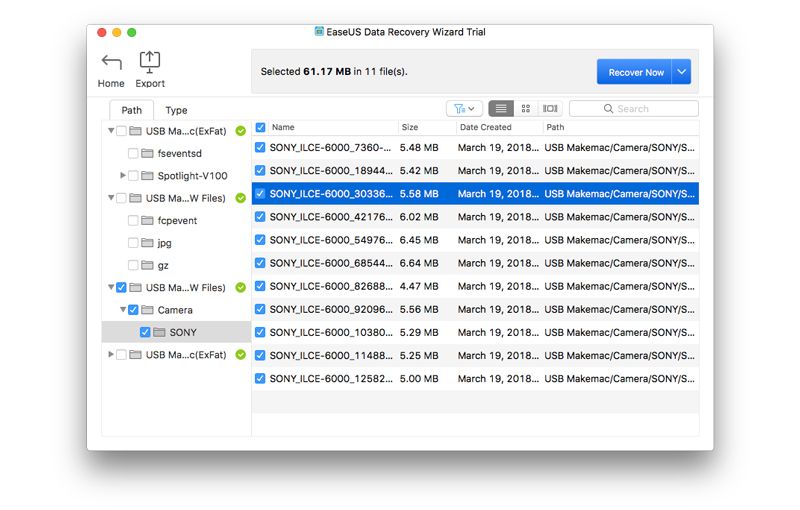Switch to filmstrip preview view icon

click(x=550, y=109)
